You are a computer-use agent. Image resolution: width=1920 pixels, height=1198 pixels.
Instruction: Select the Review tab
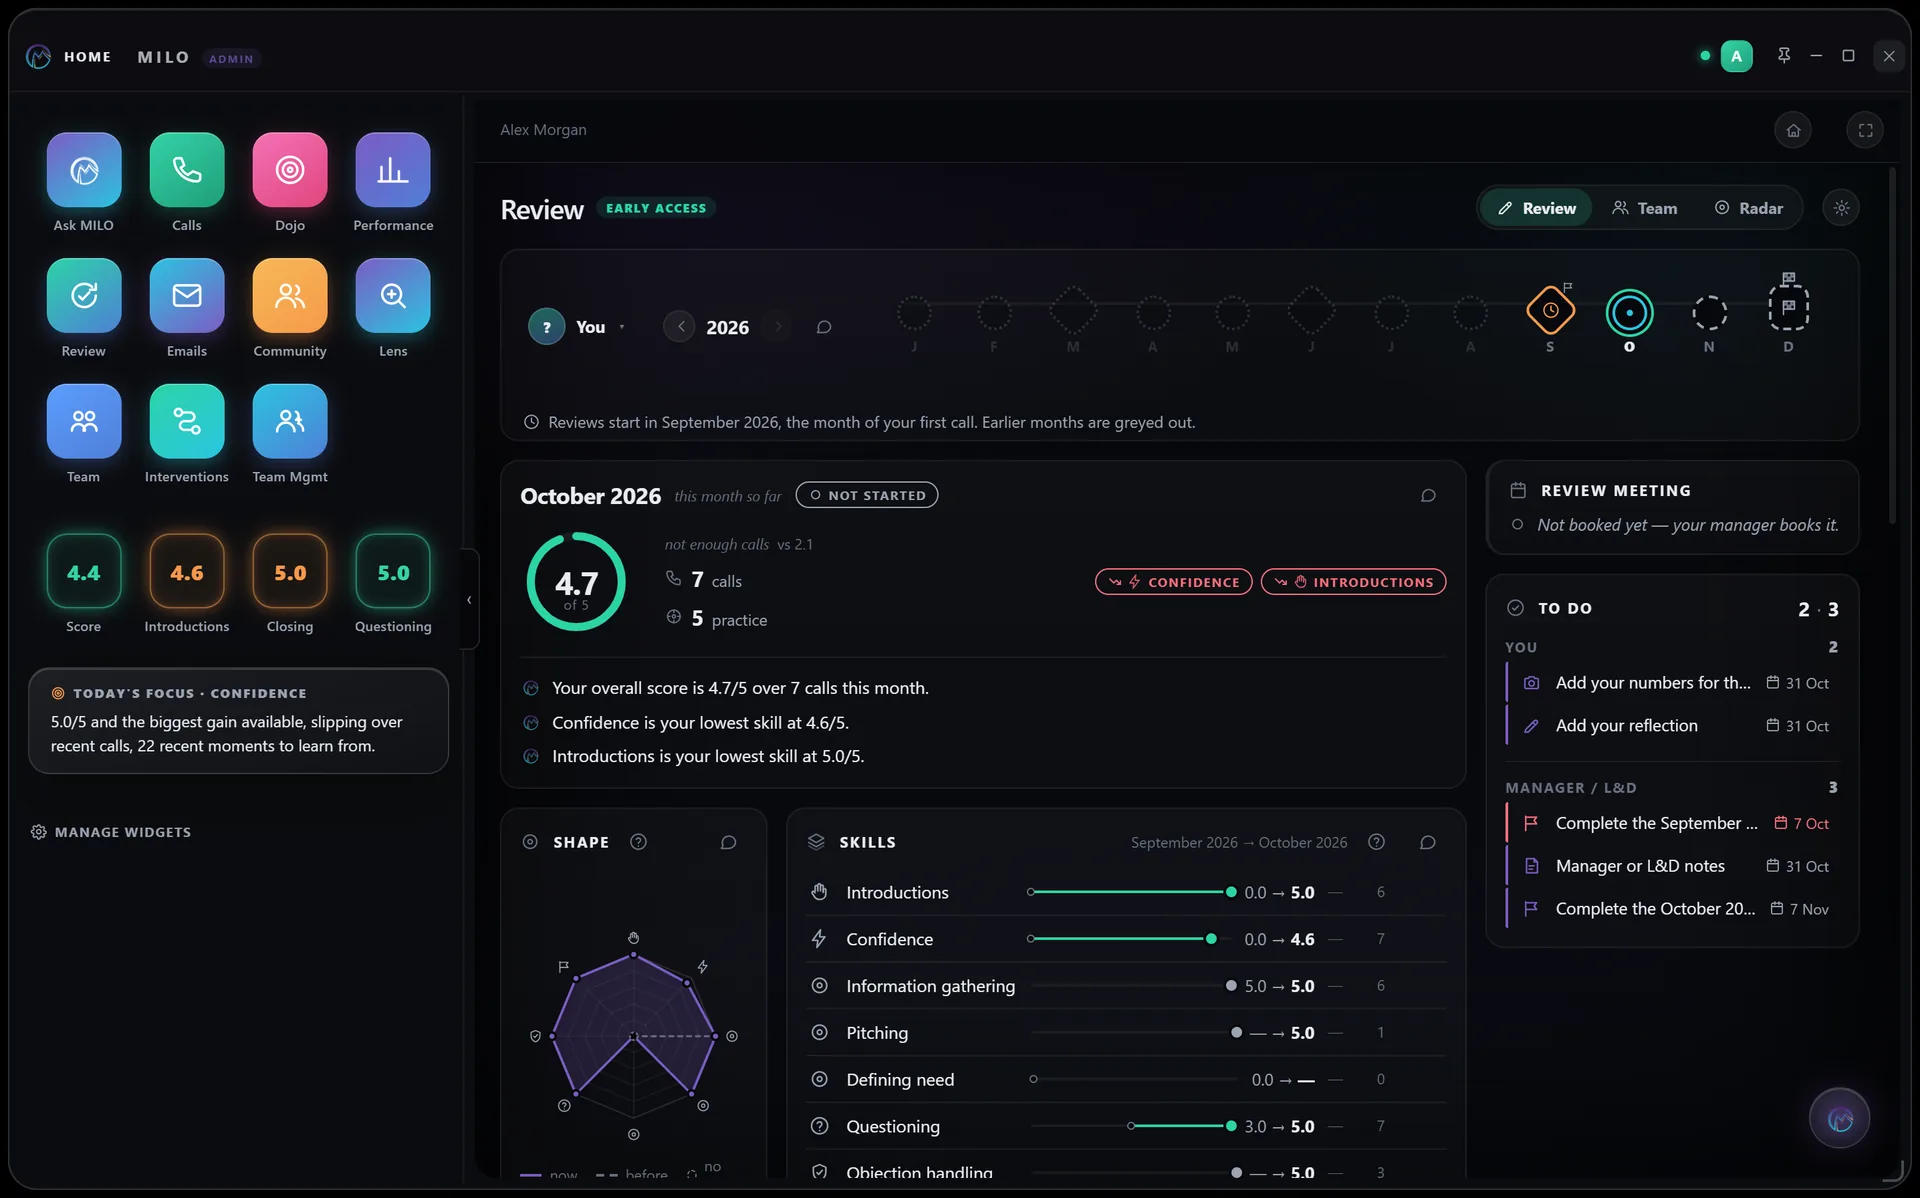(1537, 208)
